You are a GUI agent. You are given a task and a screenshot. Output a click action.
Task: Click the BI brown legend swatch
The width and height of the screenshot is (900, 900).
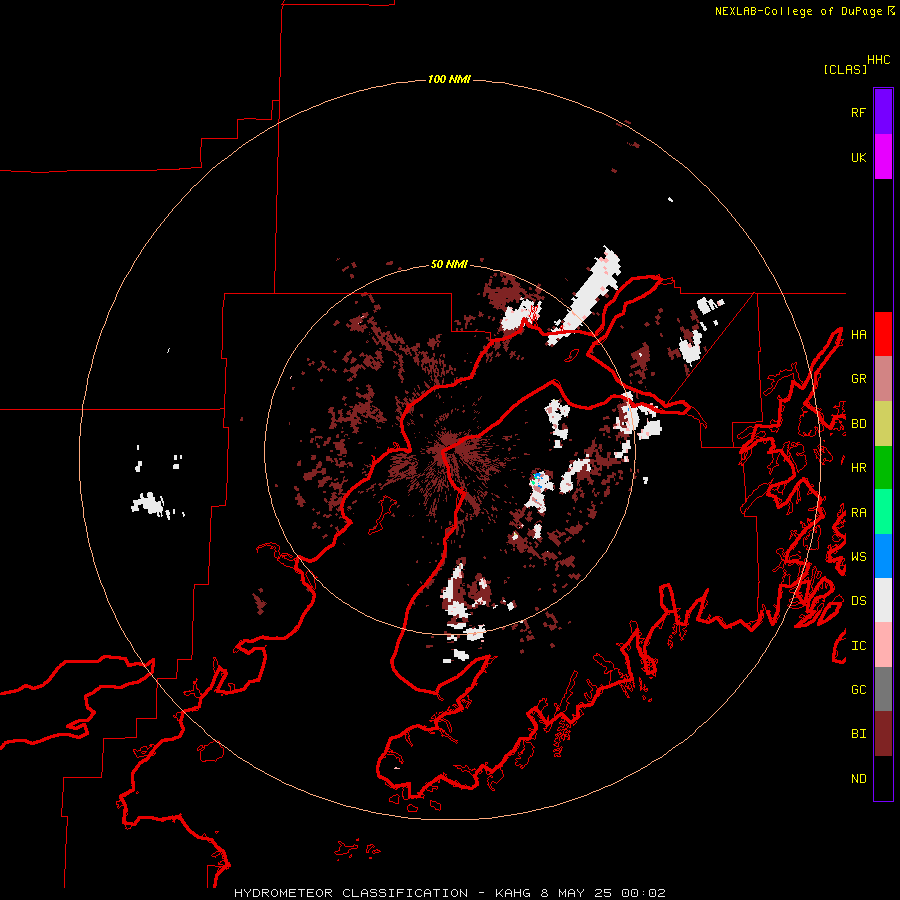883,734
